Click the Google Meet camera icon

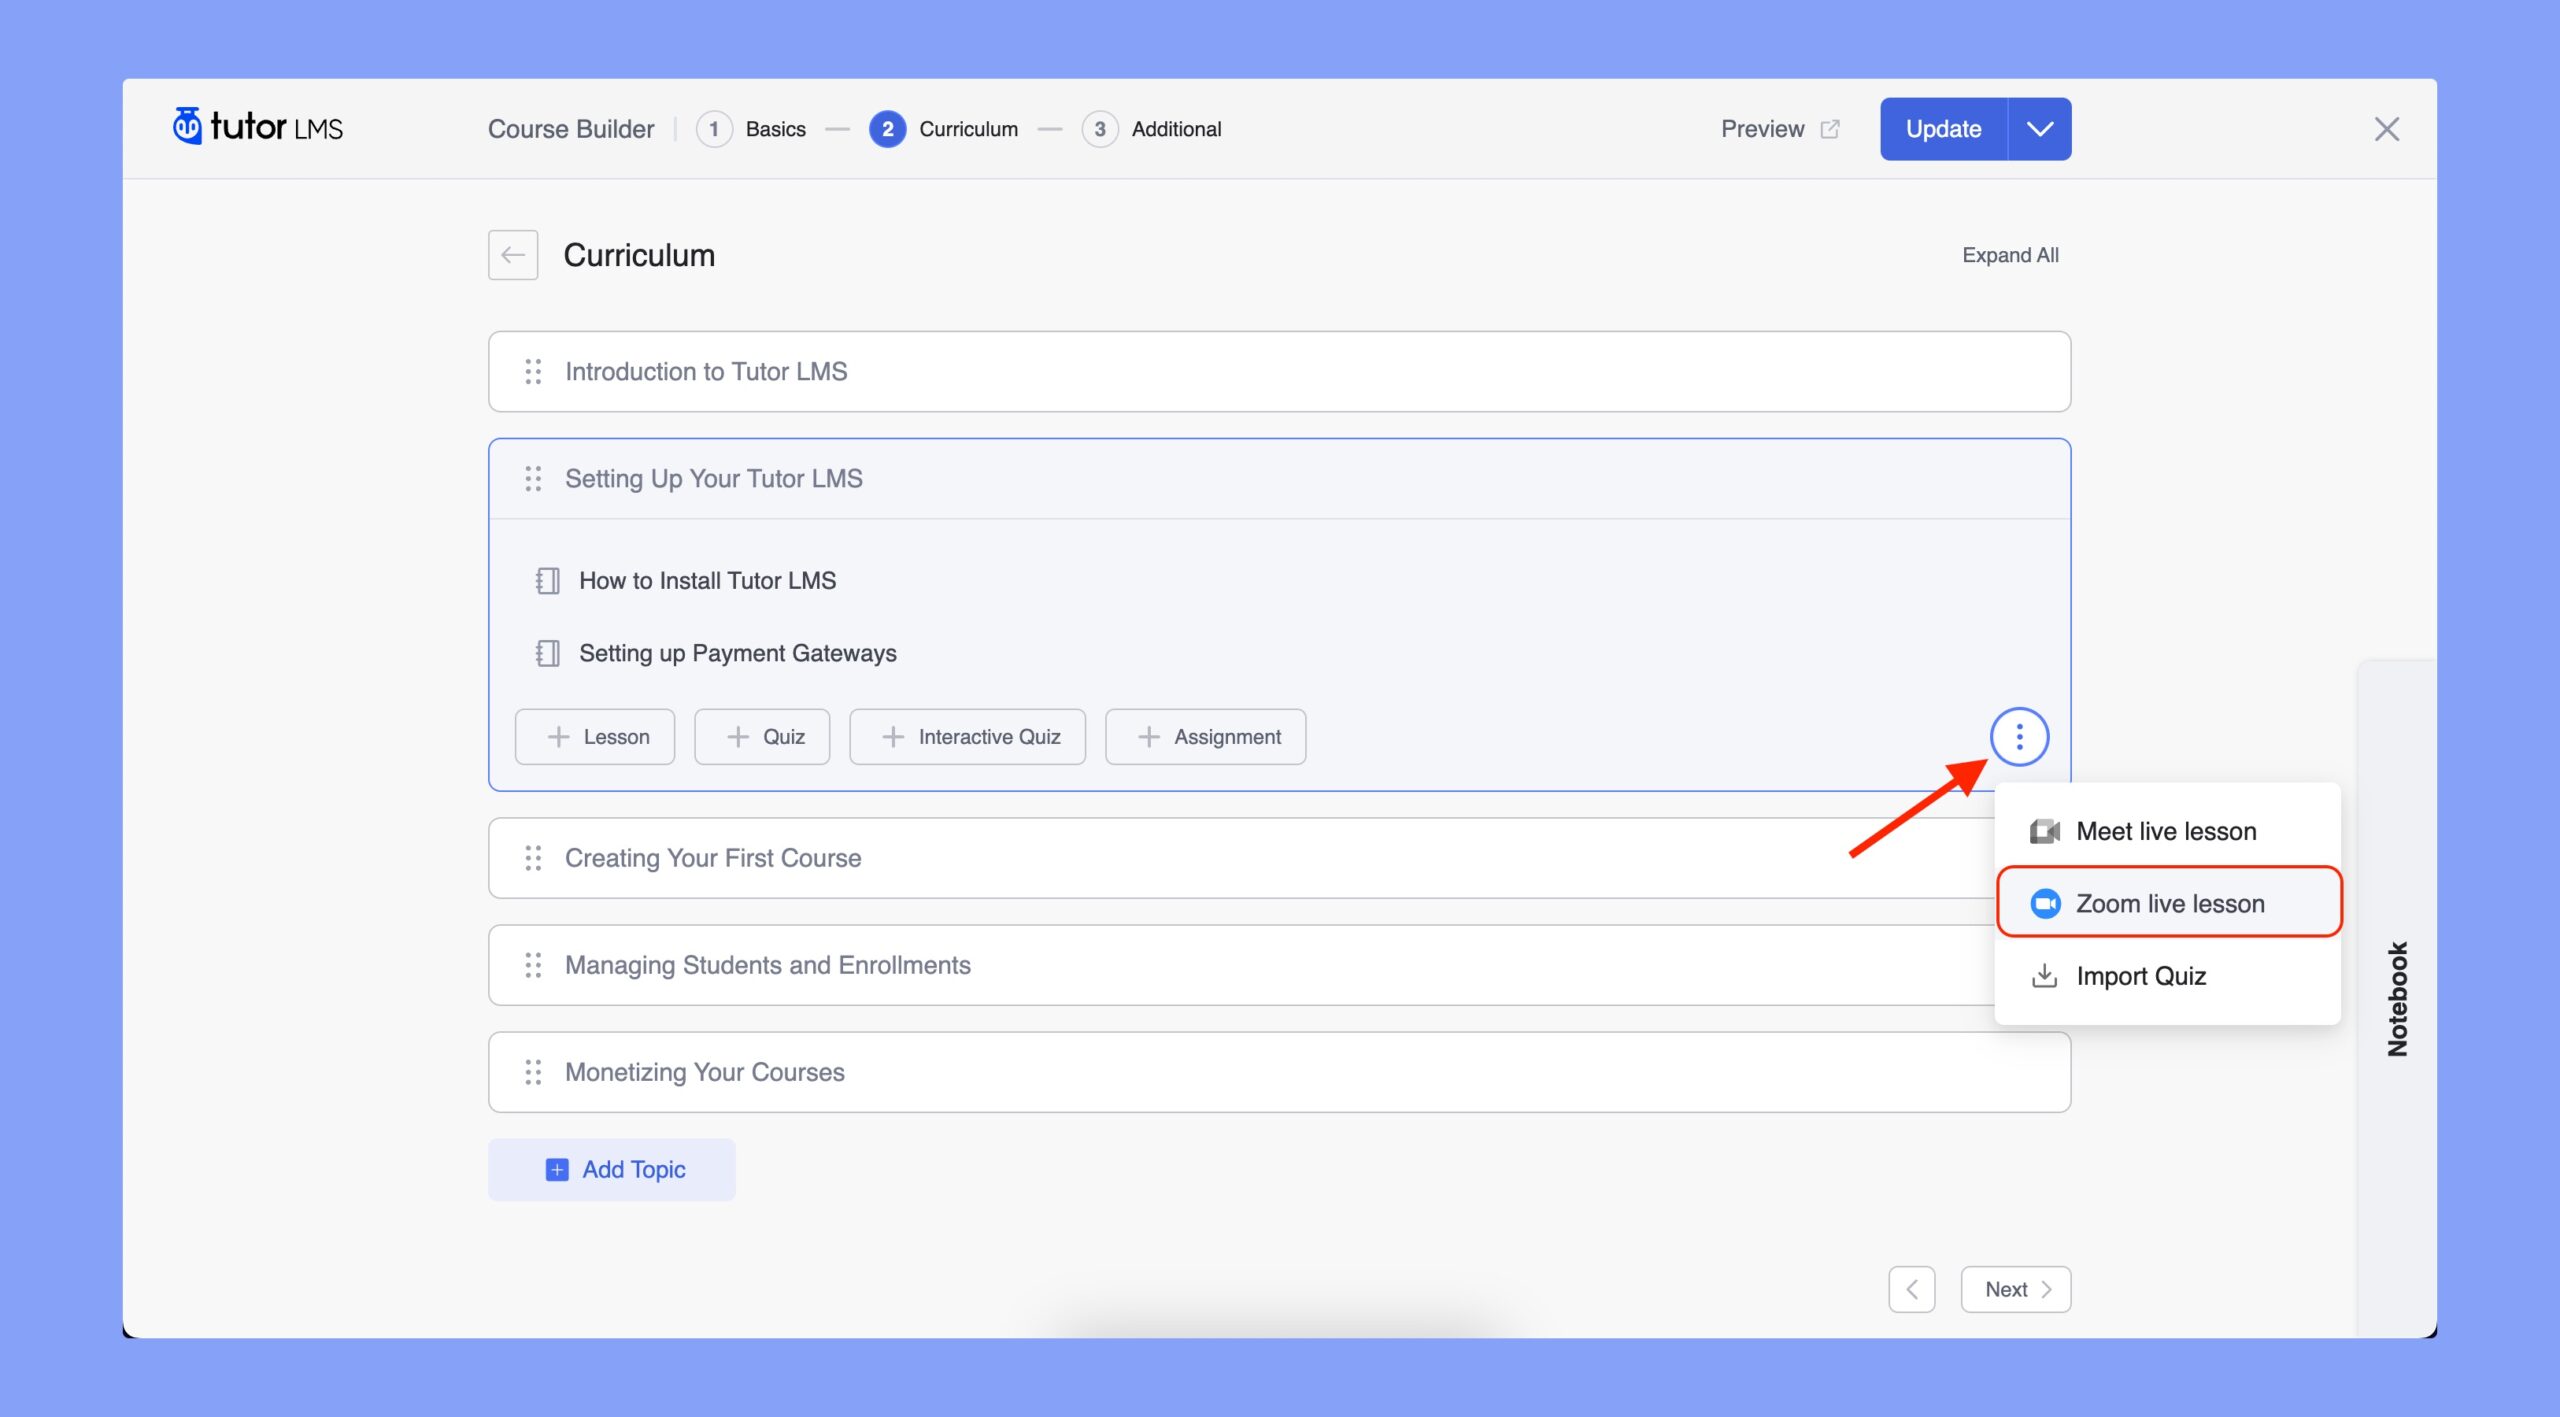[2044, 831]
